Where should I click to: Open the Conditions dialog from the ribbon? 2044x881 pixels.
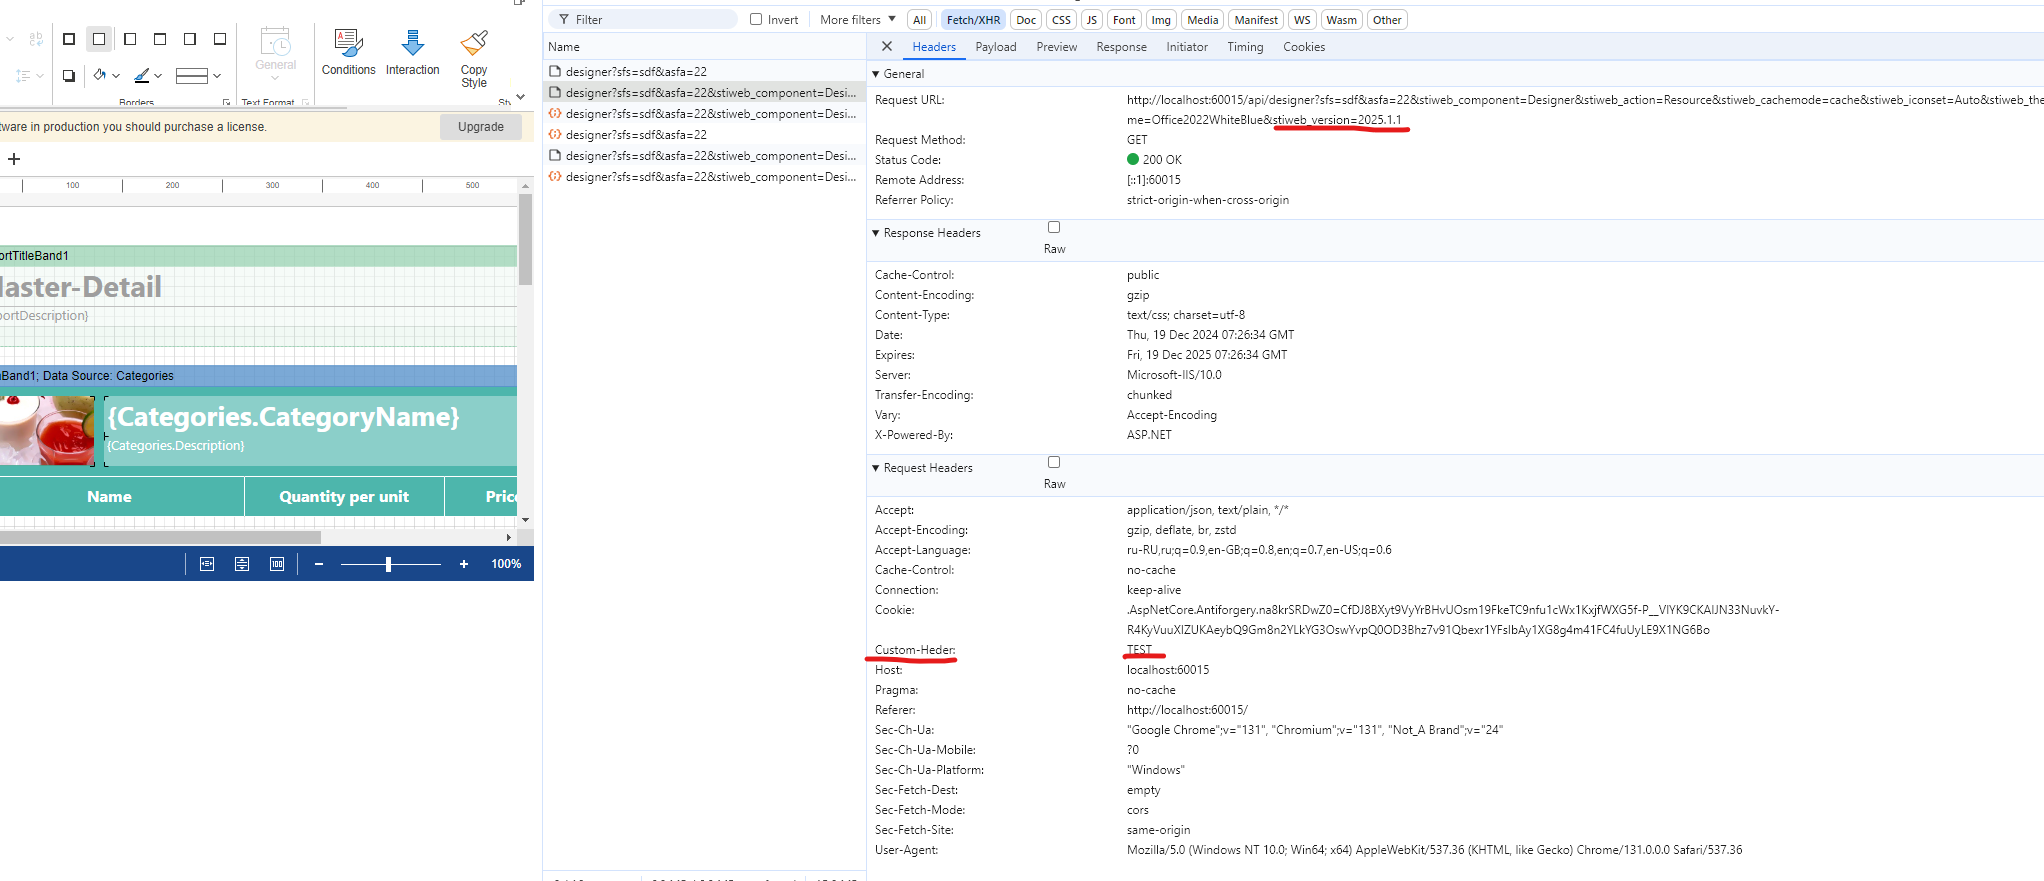tap(348, 52)
